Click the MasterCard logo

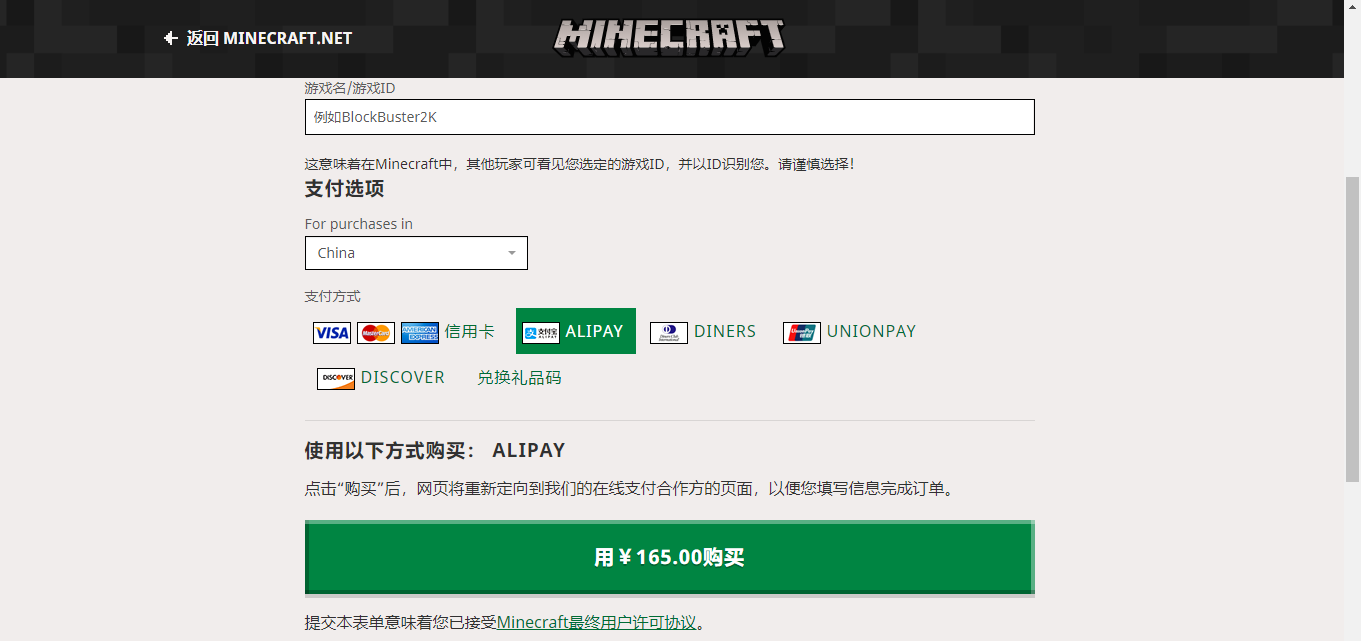[x=376, y=331]
